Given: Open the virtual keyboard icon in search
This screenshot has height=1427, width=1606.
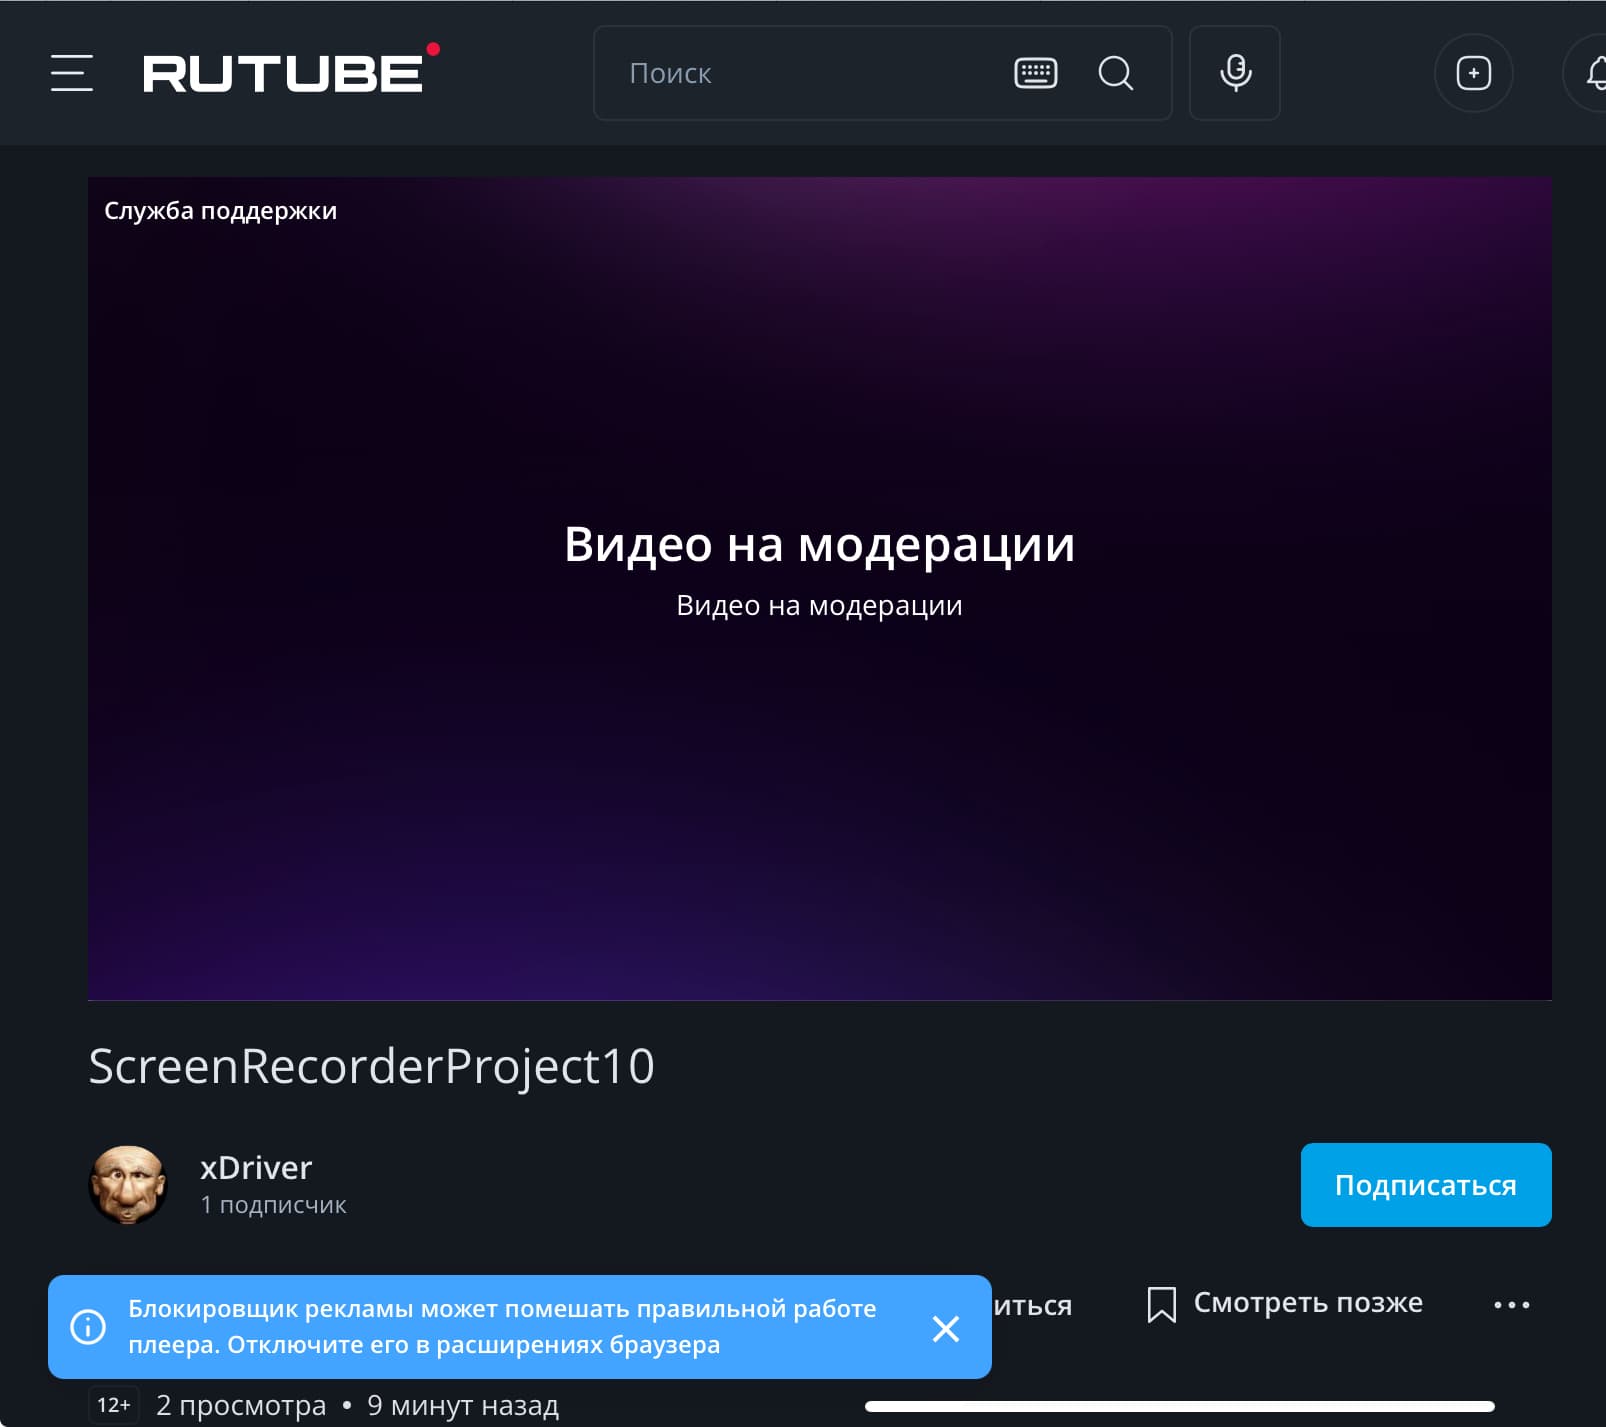Looking at the screenshot, I should point(1035,73).
